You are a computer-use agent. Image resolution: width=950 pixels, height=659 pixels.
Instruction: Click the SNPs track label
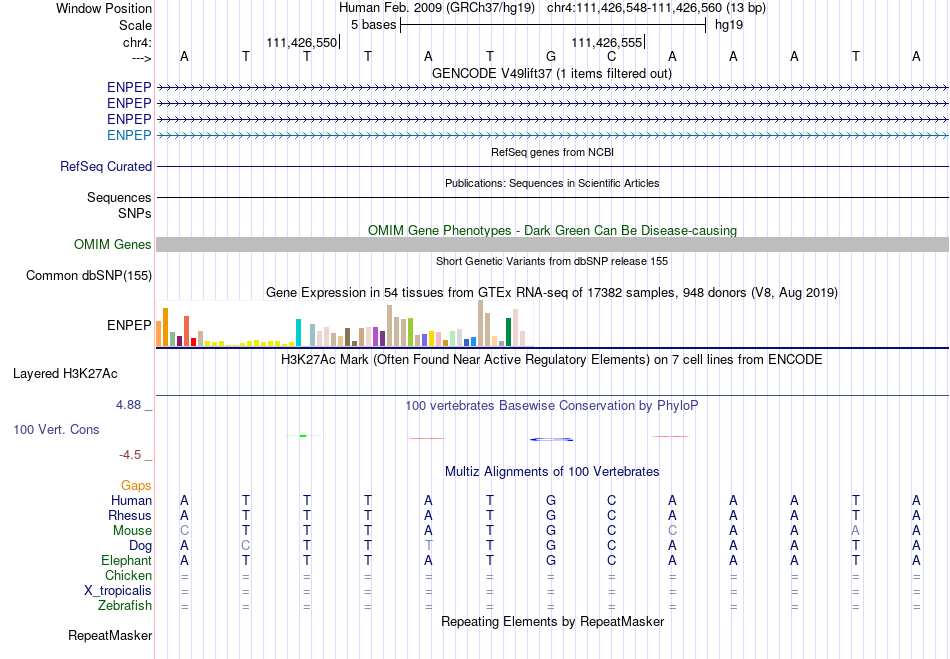click(135, 213)
